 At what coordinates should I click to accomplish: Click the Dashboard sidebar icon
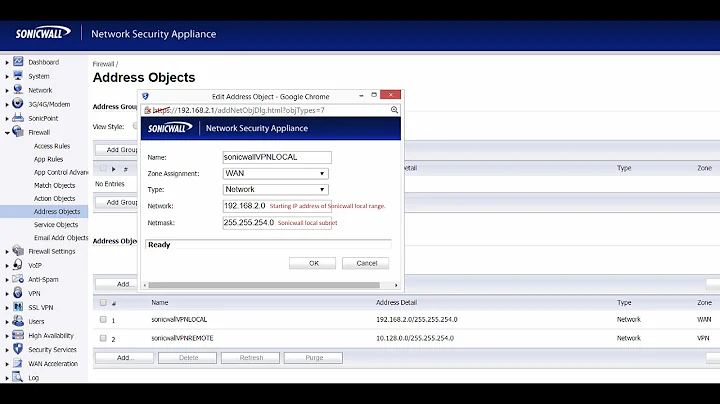(18, 62)
